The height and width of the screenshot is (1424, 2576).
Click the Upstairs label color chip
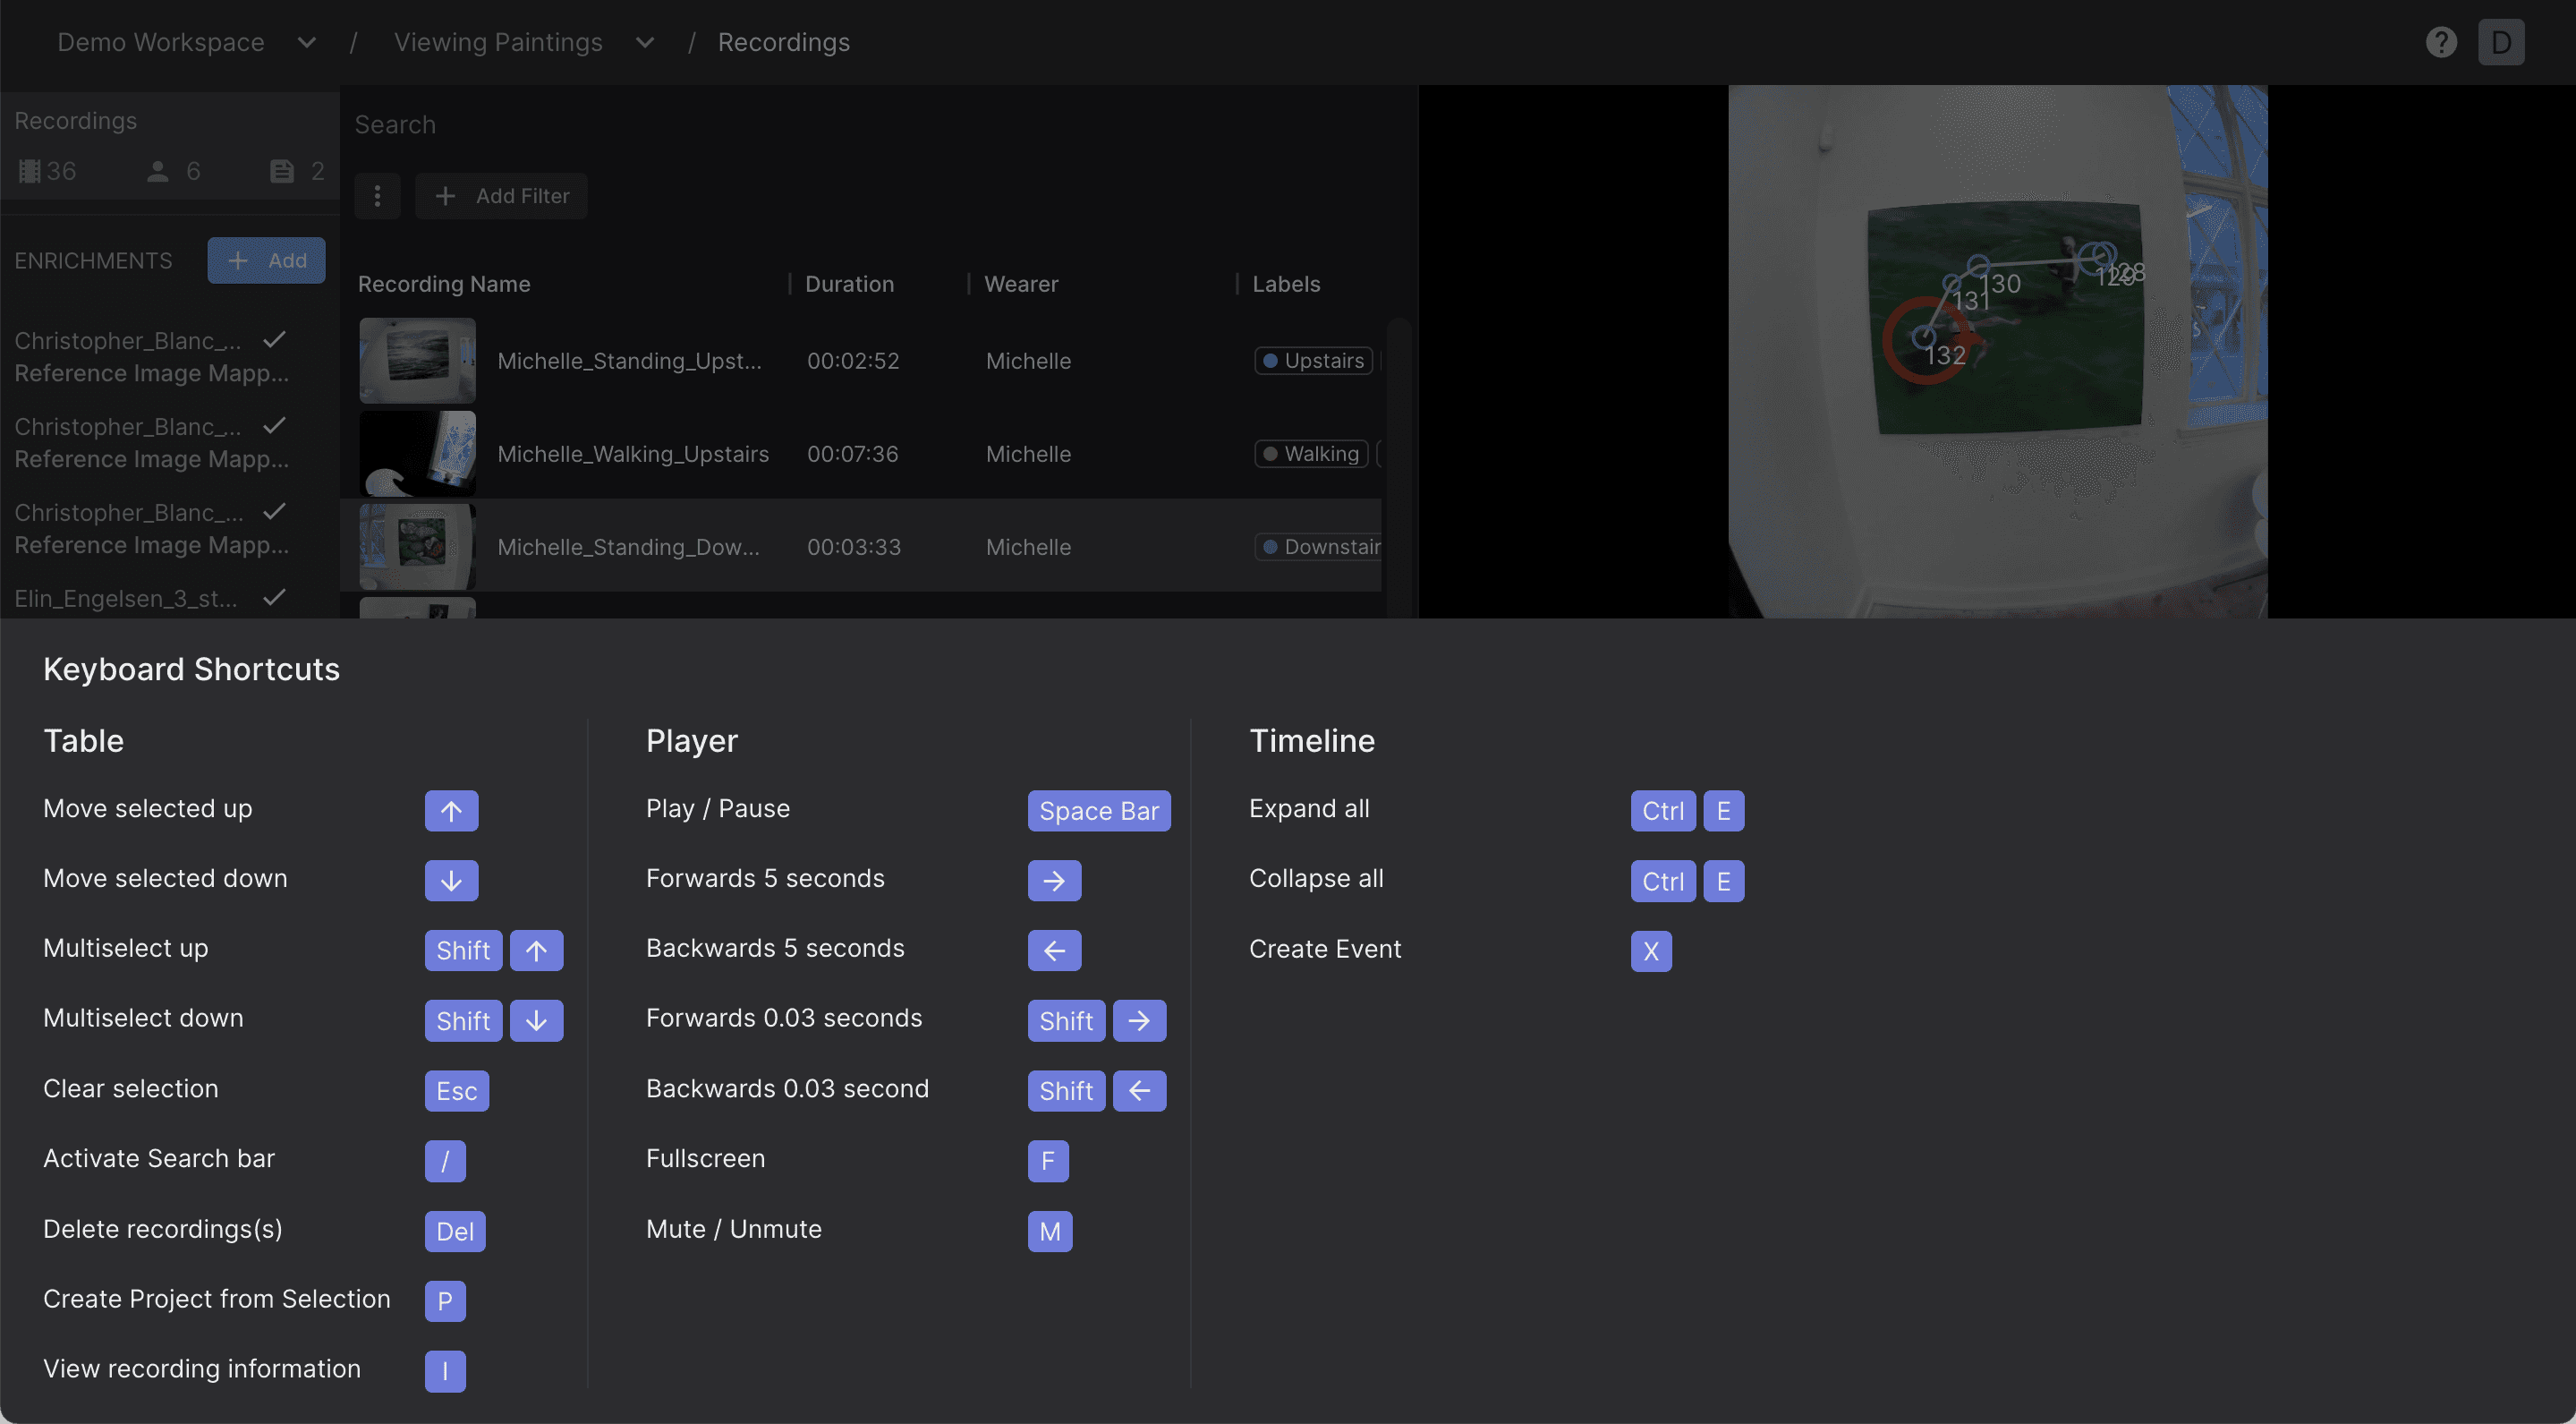pos(1270,361)
